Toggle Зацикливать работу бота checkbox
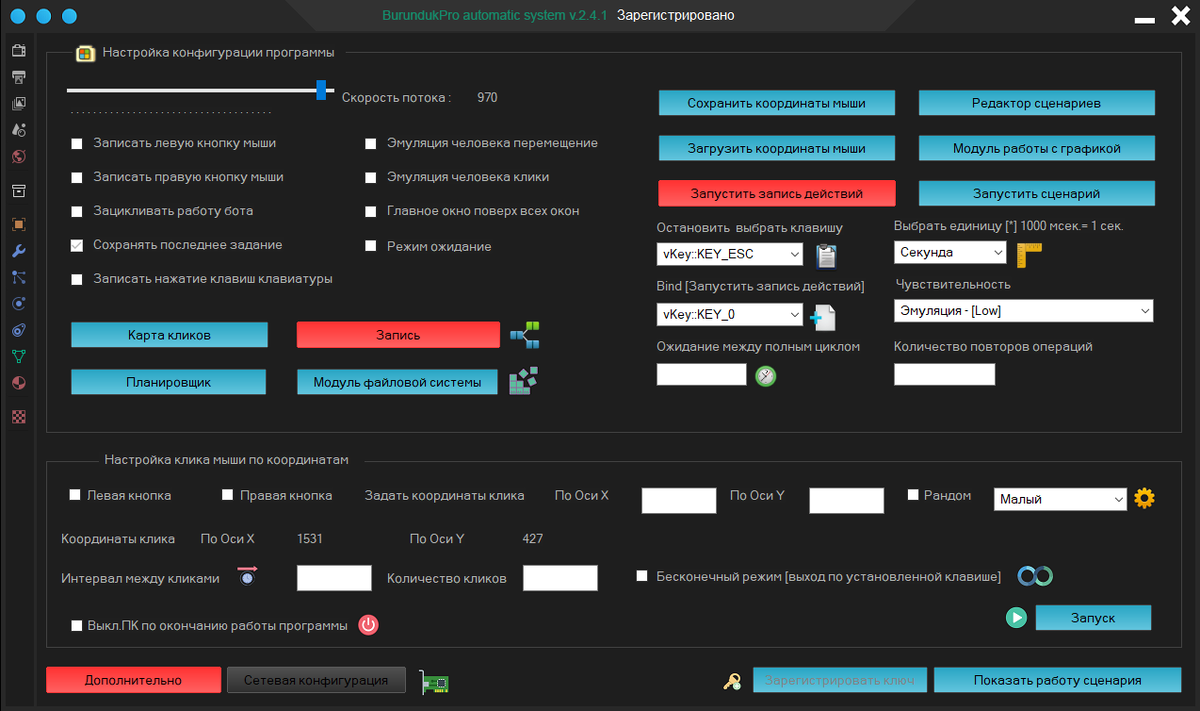Image resolution: width=1200 pixels, height=711 pixels. coord(77,212)
